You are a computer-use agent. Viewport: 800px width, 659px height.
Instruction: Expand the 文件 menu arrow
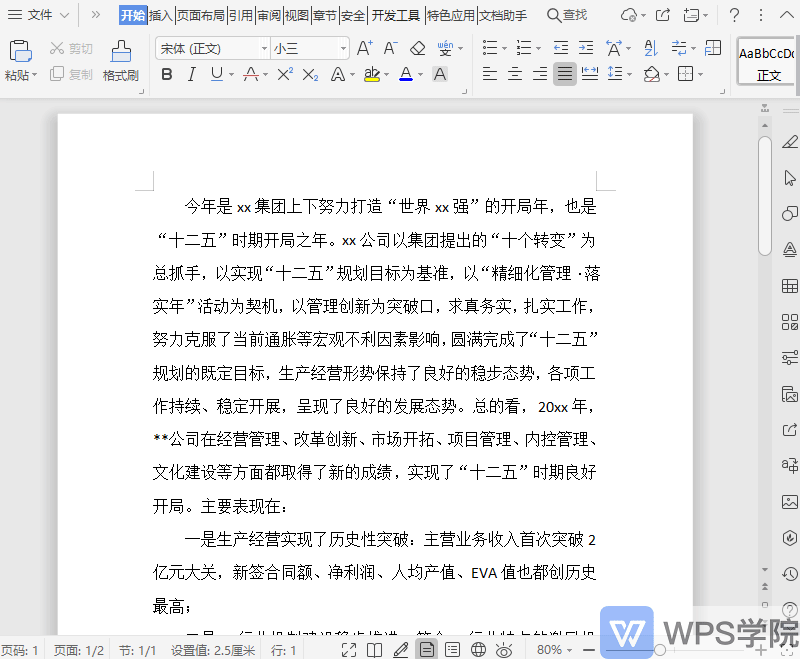tap(65, 15)
